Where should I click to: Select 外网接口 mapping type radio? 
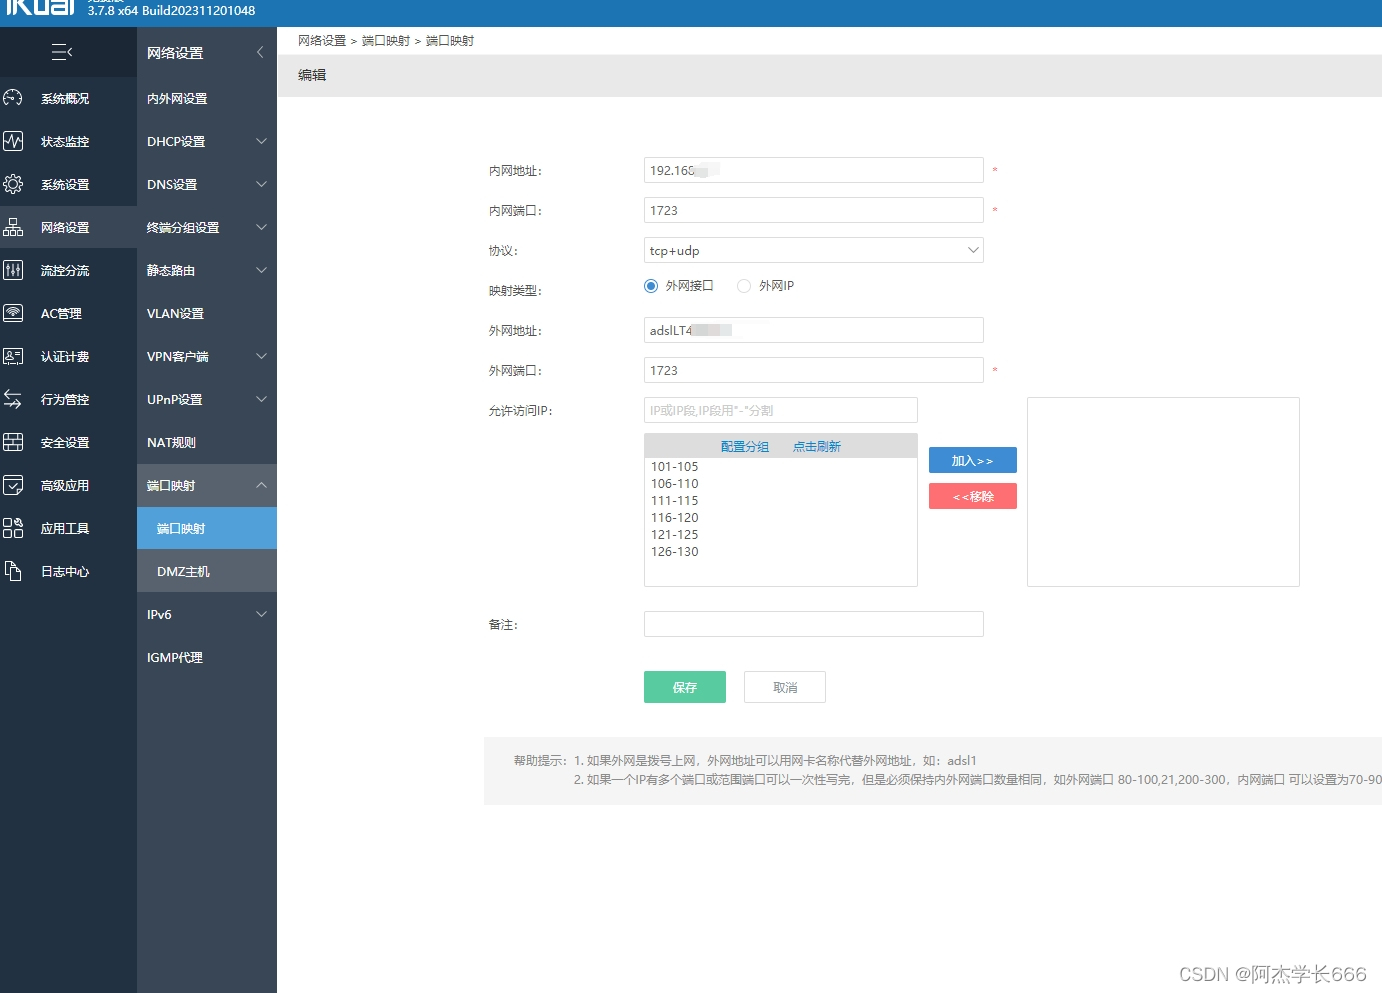coord(651,286)
